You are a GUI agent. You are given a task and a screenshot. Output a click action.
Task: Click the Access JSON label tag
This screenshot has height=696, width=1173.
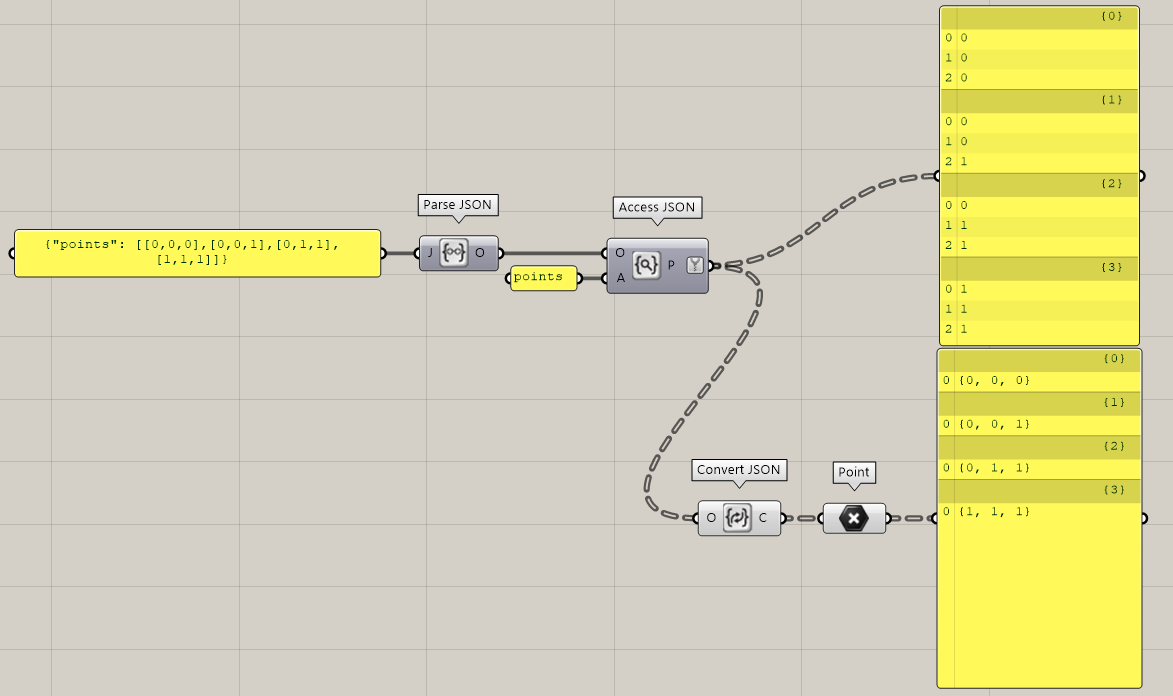(656, 207)
